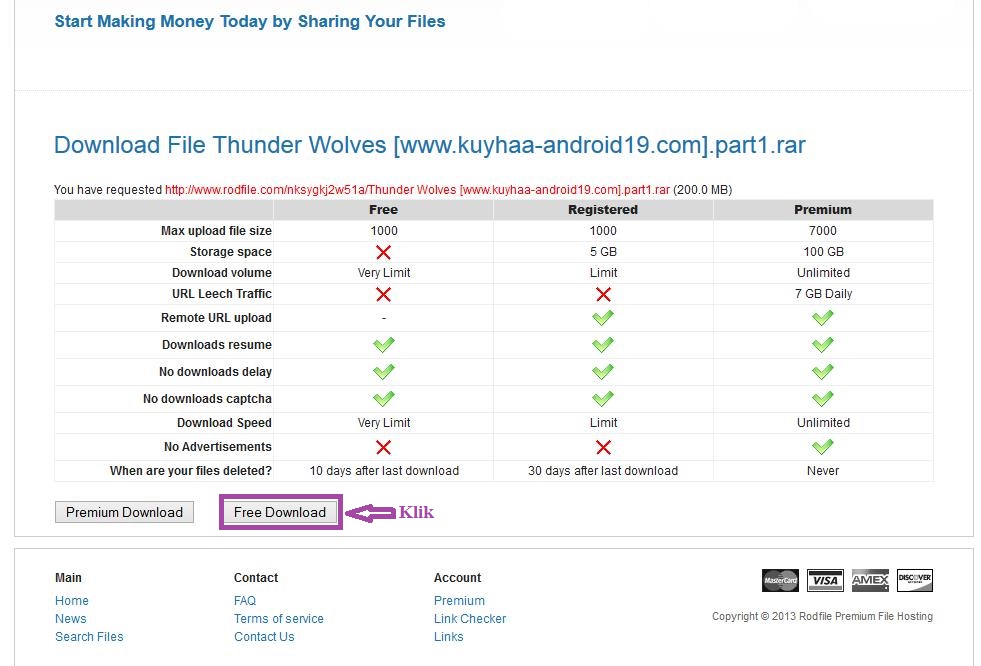Click the Free Download button

(x=280, y=512)
